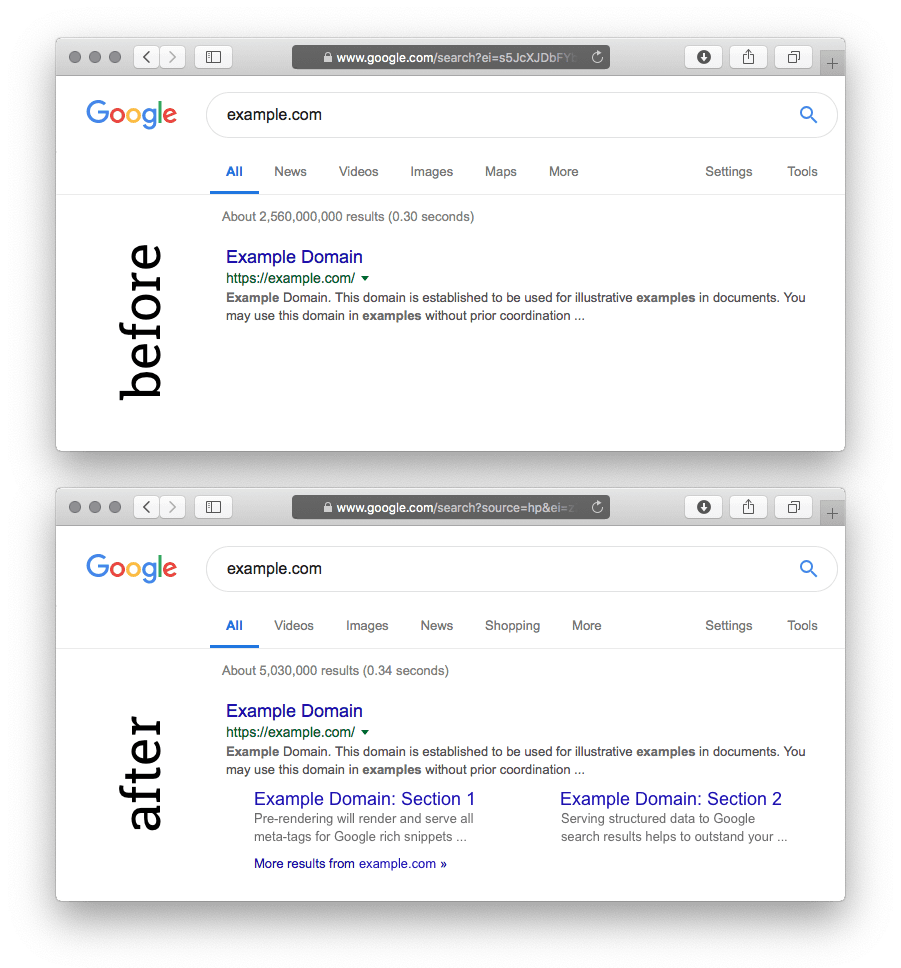Switch to the Shopping tab

[512, 625]
